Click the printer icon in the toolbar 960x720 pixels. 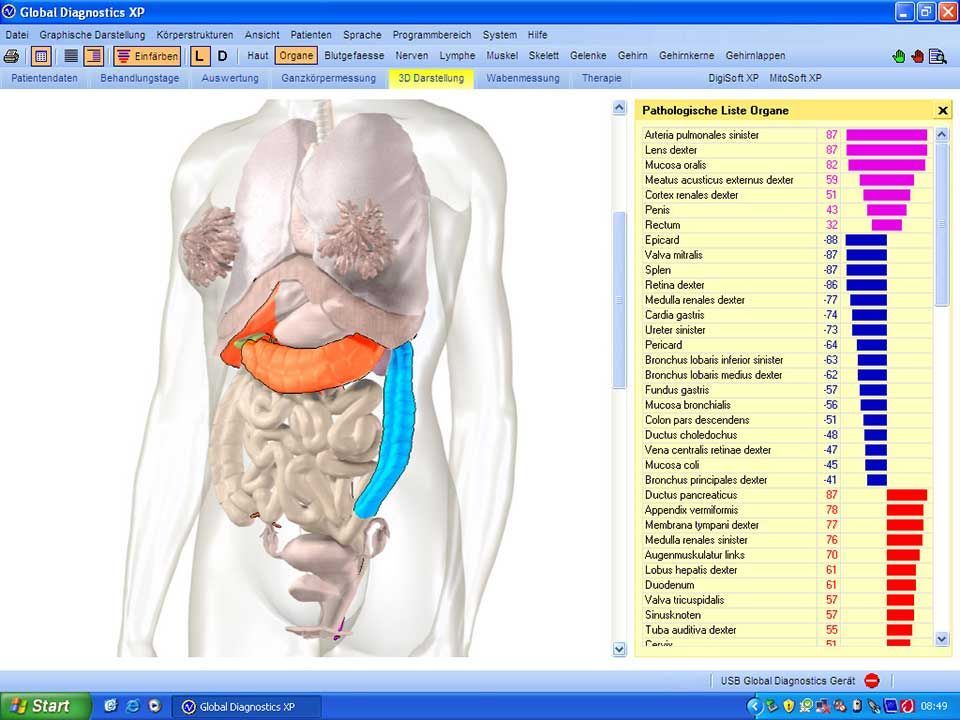pyautogui.click(x=12, y=56)
